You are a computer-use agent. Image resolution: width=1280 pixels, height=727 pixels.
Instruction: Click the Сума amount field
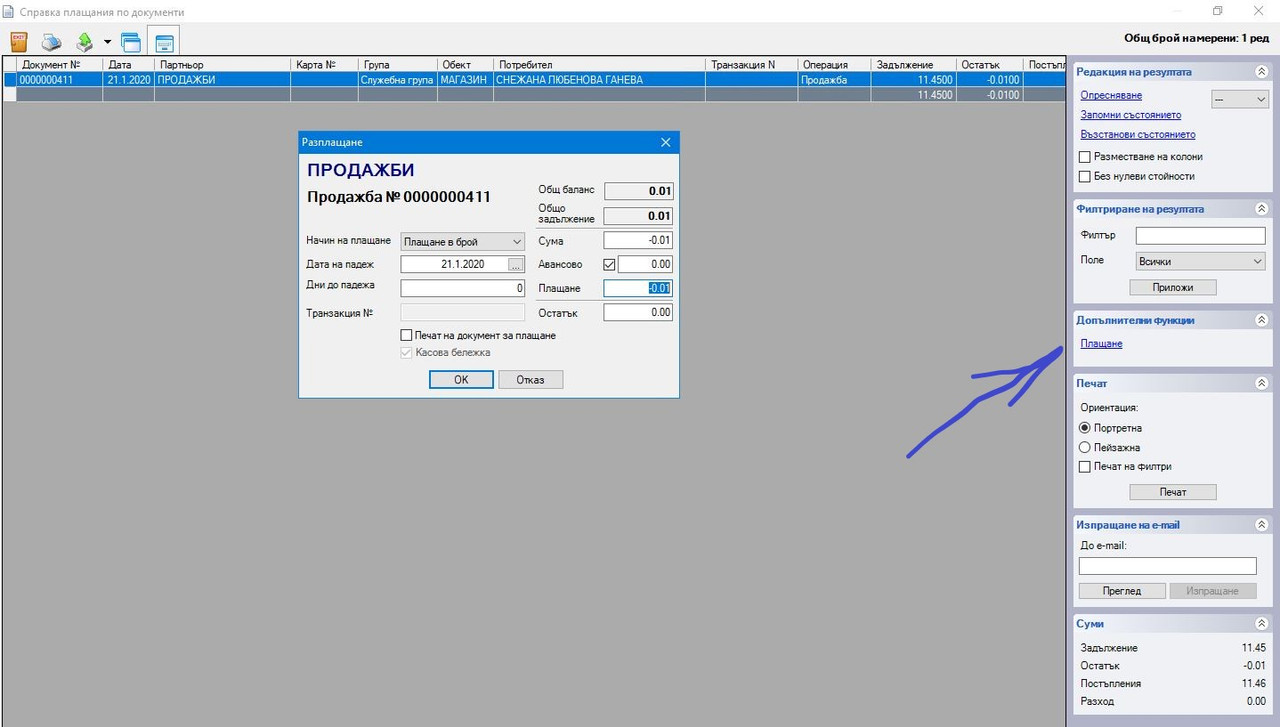[x=638, y=241]
